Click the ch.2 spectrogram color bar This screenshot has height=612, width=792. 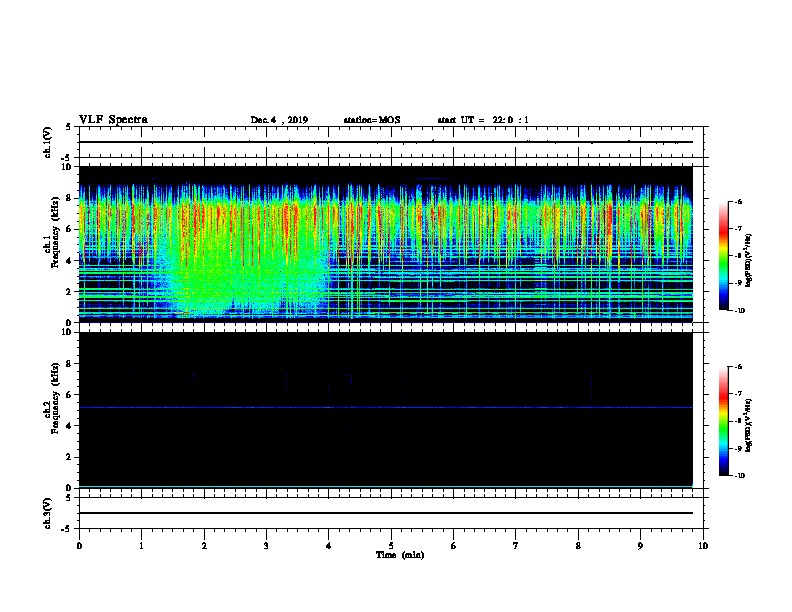724,421
